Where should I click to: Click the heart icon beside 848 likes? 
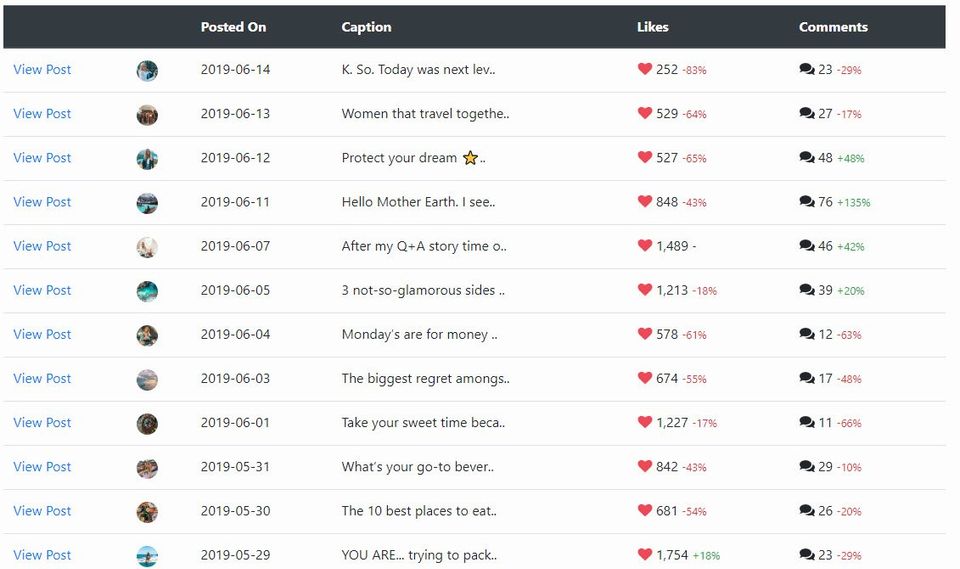tap(644, 201)
